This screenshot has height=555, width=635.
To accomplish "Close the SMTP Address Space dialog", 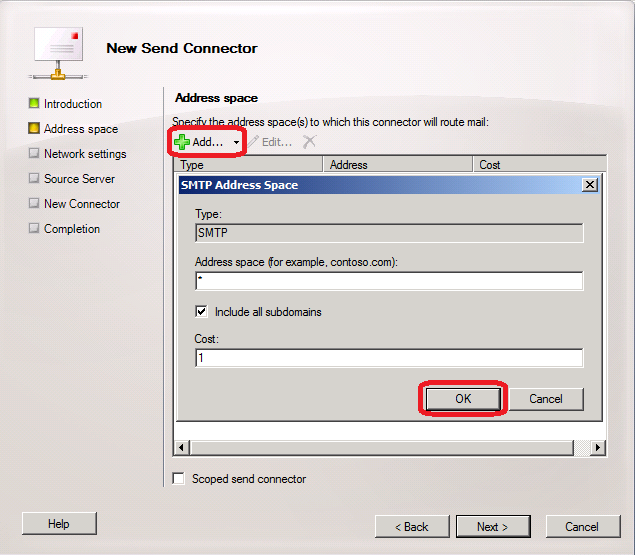I will pyautogui.click(x=589, y=185).
